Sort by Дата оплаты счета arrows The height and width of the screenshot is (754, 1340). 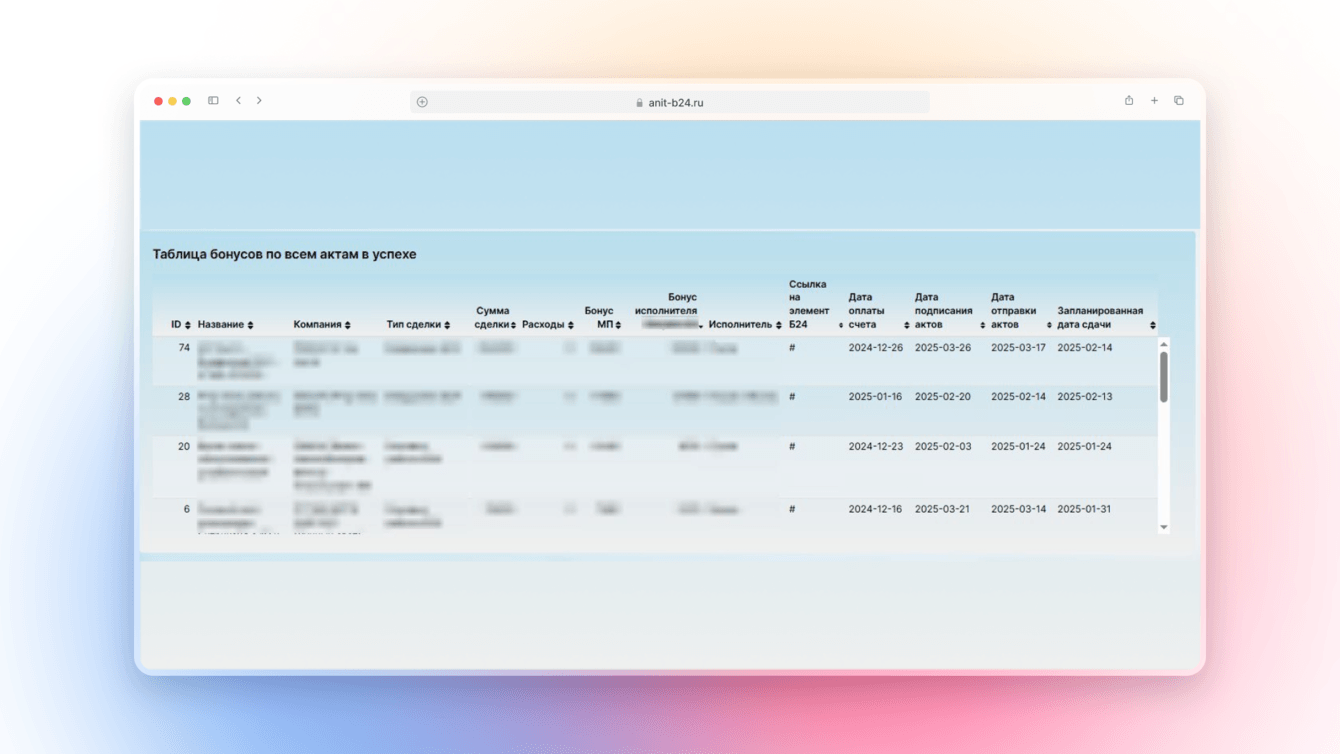tap(907, 325)
